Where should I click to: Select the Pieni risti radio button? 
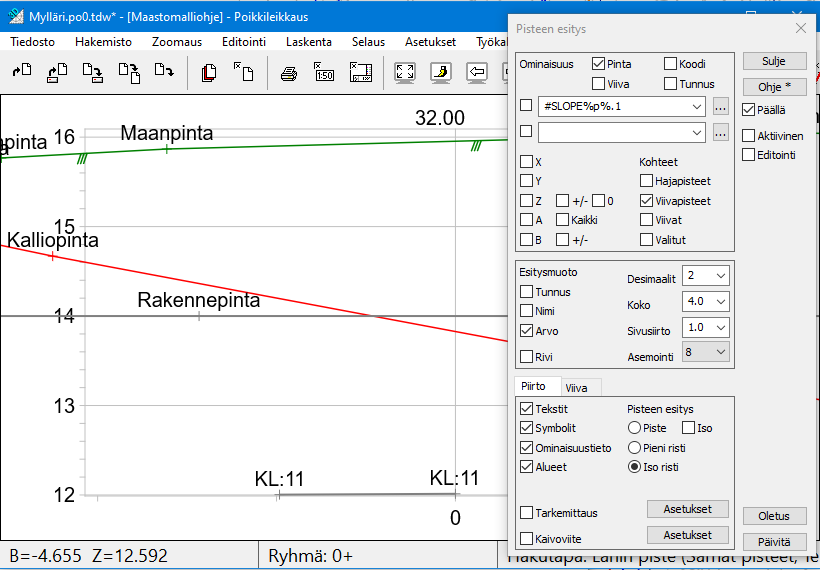pyautogui.click(x=634, y=448)
